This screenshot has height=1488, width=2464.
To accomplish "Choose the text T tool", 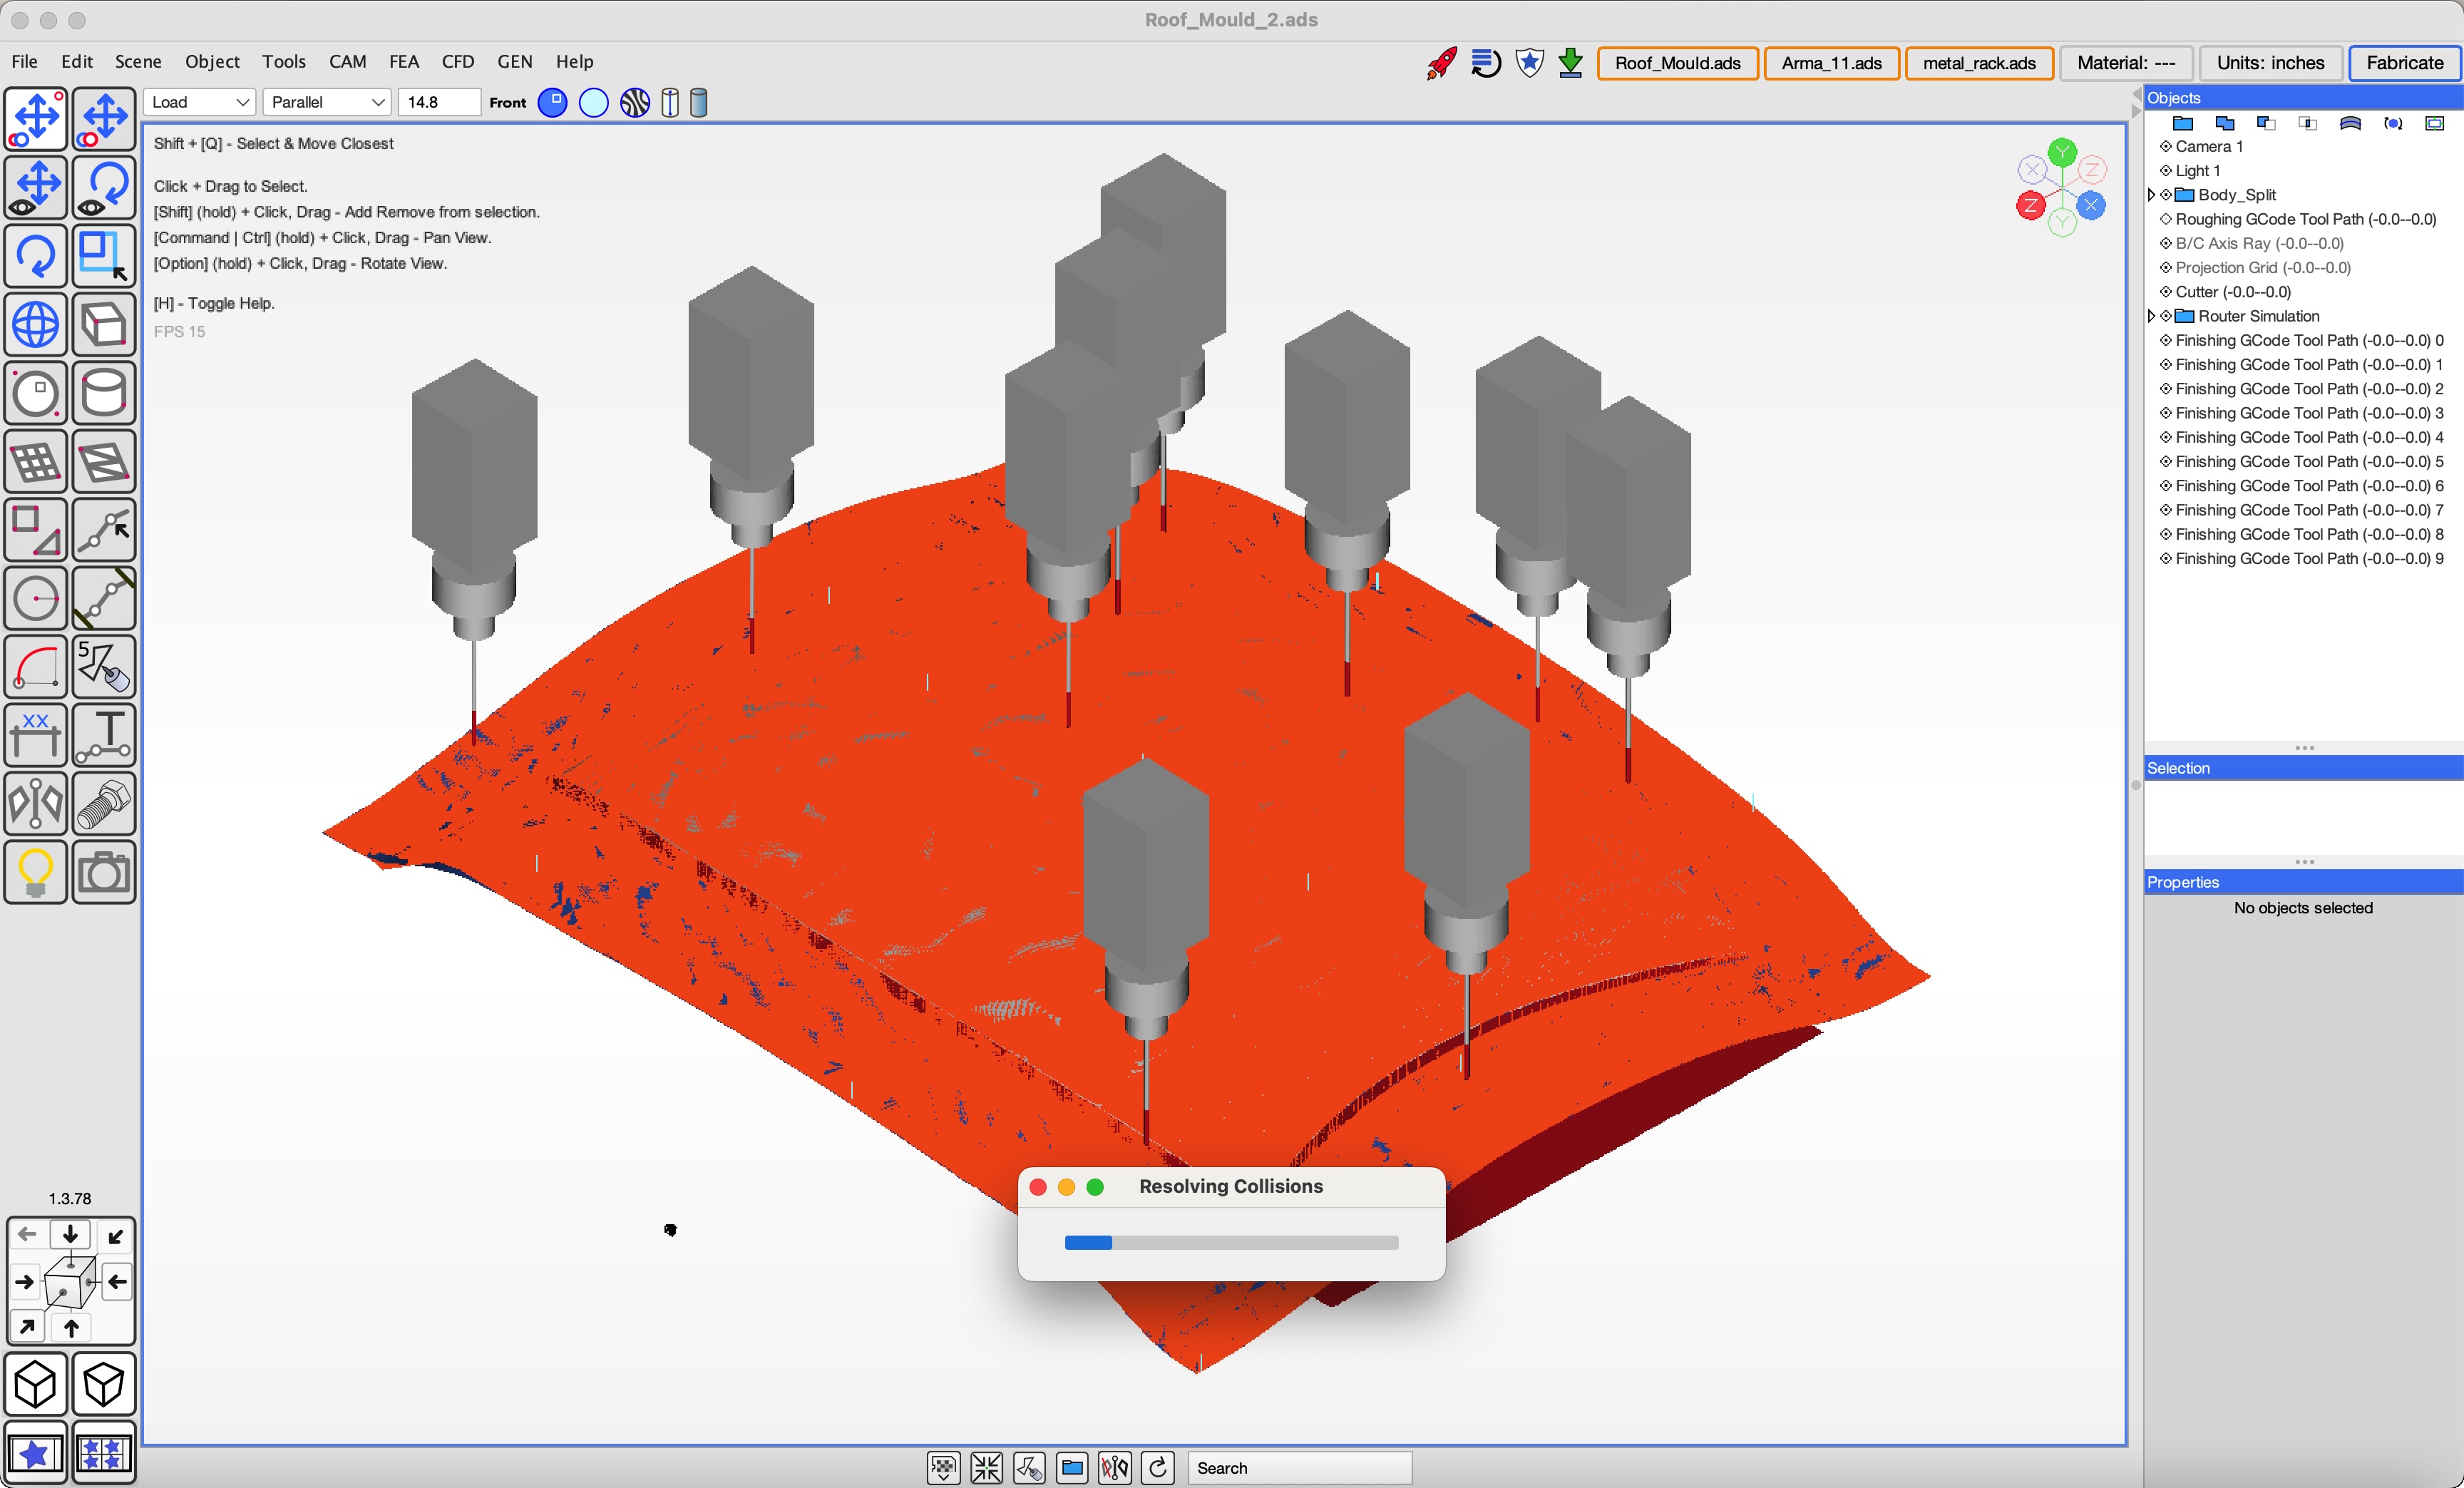I will [104, 735].
